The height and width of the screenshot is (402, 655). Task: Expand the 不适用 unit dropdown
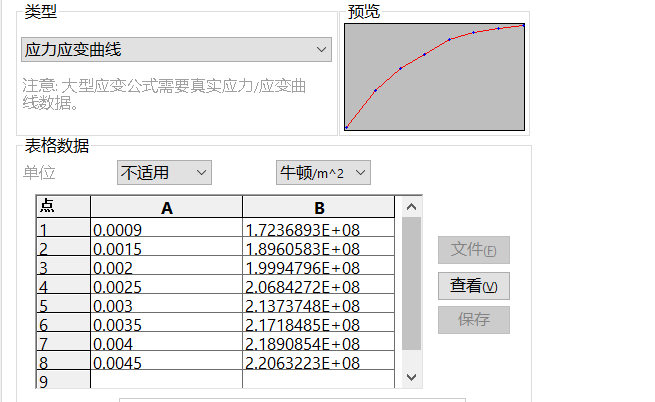pyautogui.click(x=164, y=173)
